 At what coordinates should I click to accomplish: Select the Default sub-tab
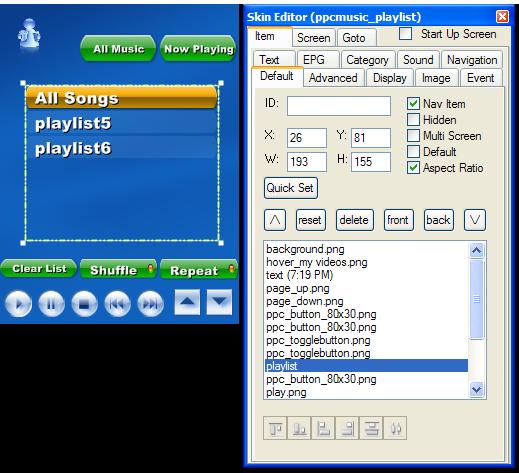tap(277, 76)
